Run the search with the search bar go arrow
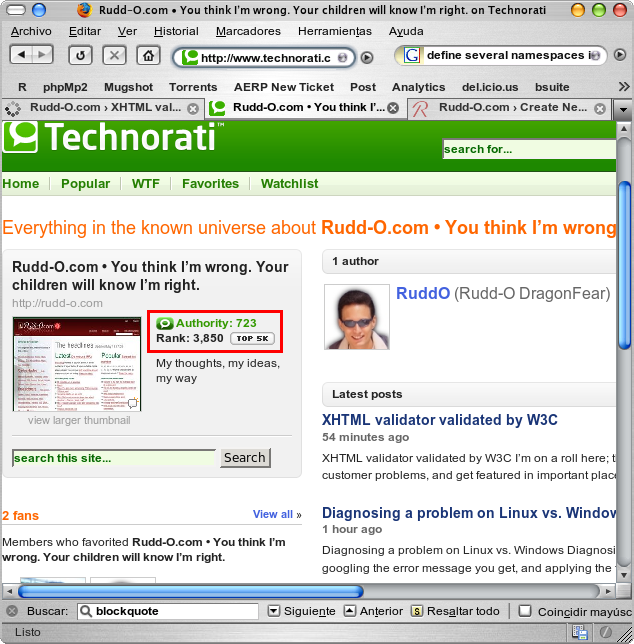This screenshot has width=634, height=644. pyautogui.click(x=620, y=55)
